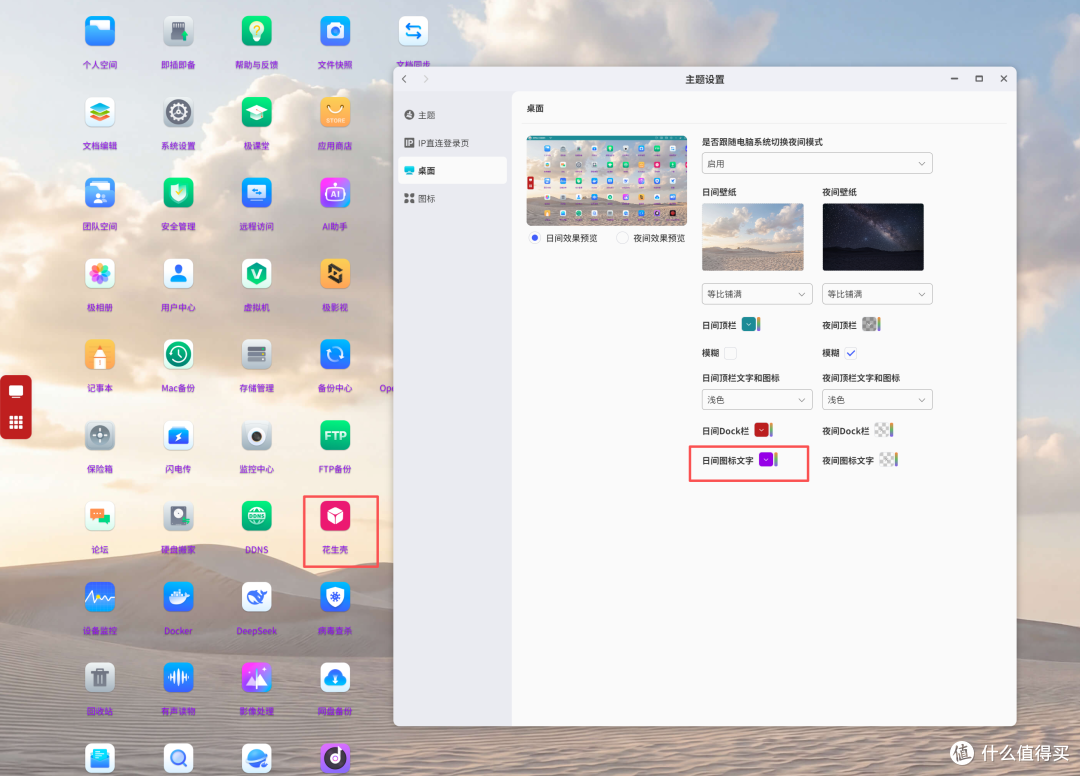This screenshot has height=776, width=1080.
Task: Launch the 虚拟机 app
Action: pos(256,274)
